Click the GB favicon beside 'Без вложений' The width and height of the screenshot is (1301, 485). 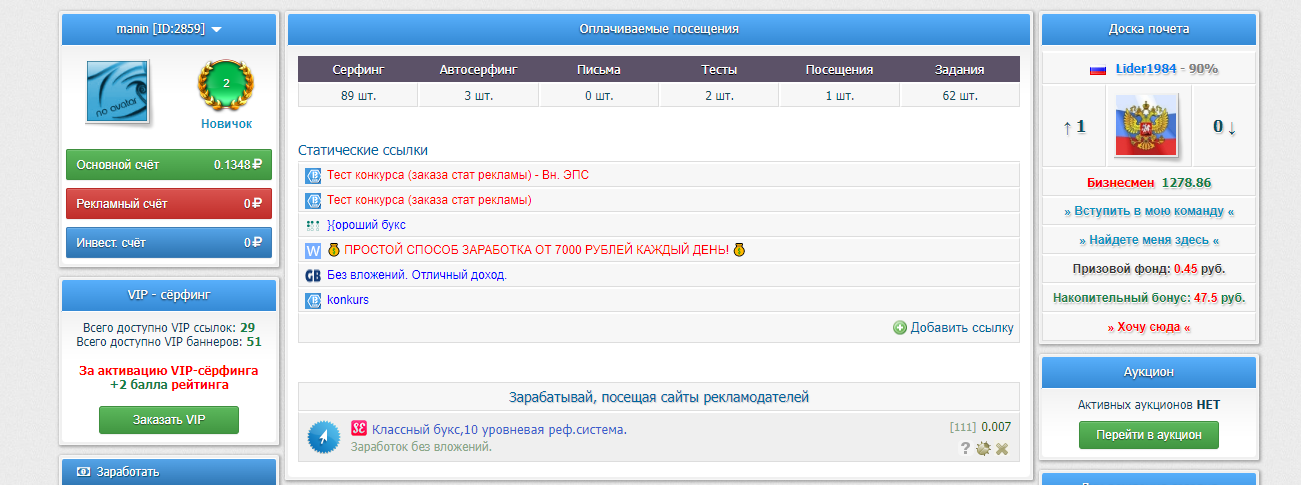(x=312, y=275)
